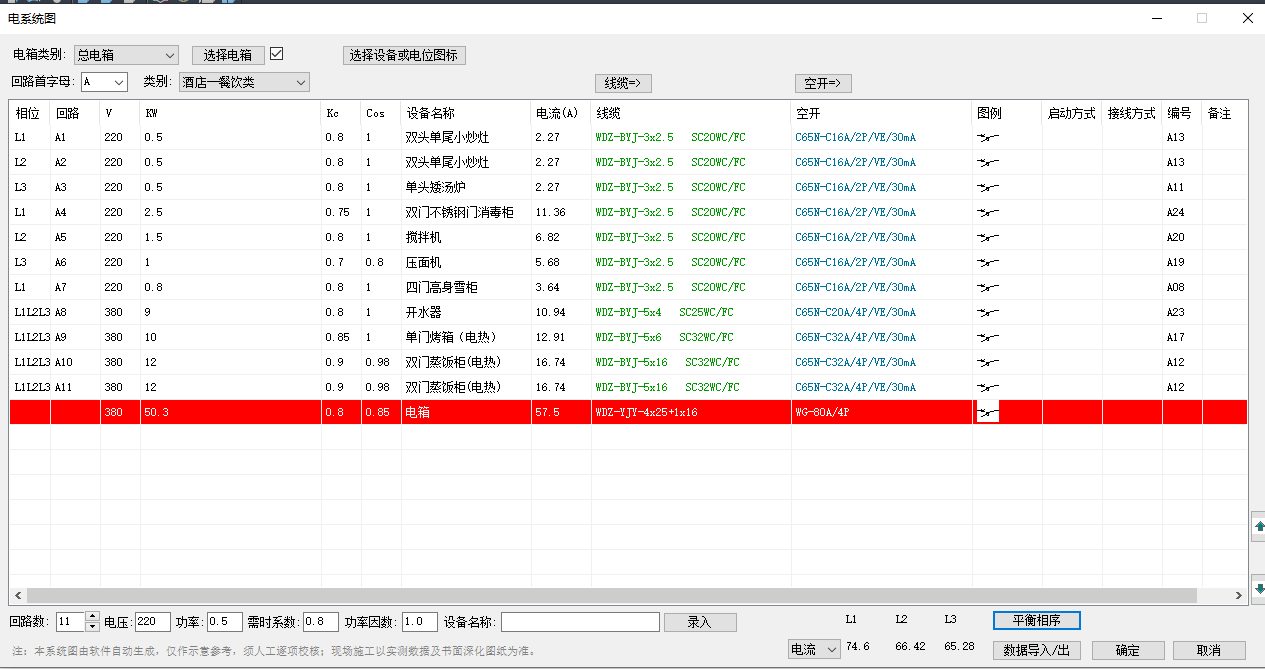Viewport: 1265px width, 669px height.
Task: Select the 四门高身雪柜 device name cell
Action: coord(465,287)
